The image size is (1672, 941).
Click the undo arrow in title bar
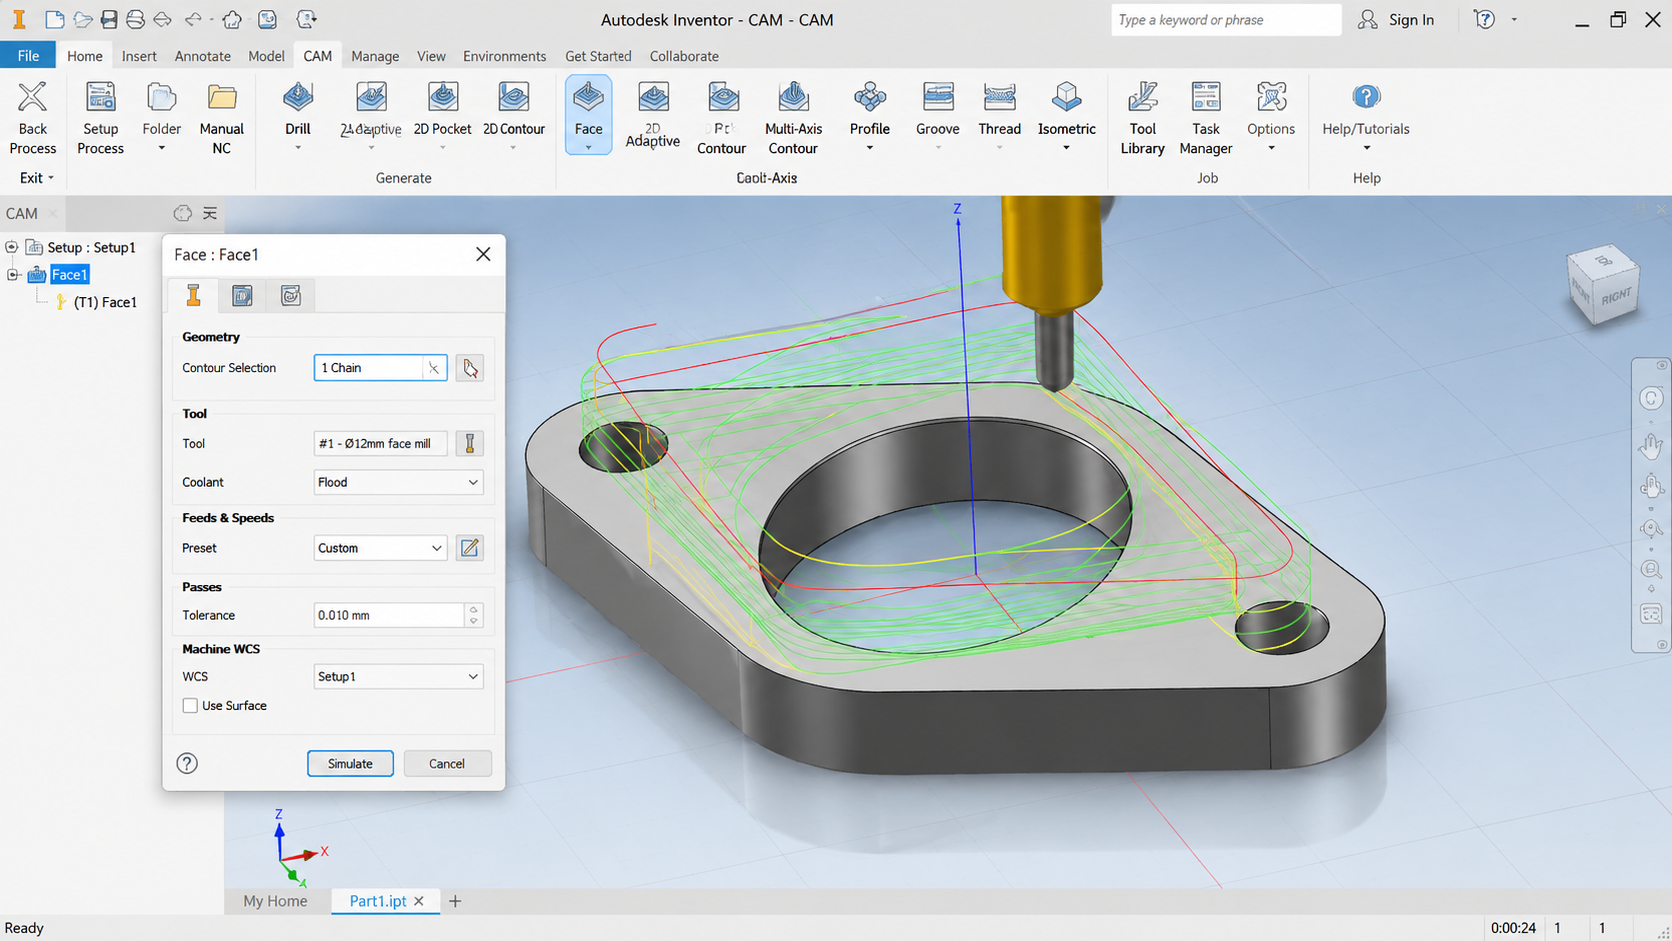[x=192, y=19]
